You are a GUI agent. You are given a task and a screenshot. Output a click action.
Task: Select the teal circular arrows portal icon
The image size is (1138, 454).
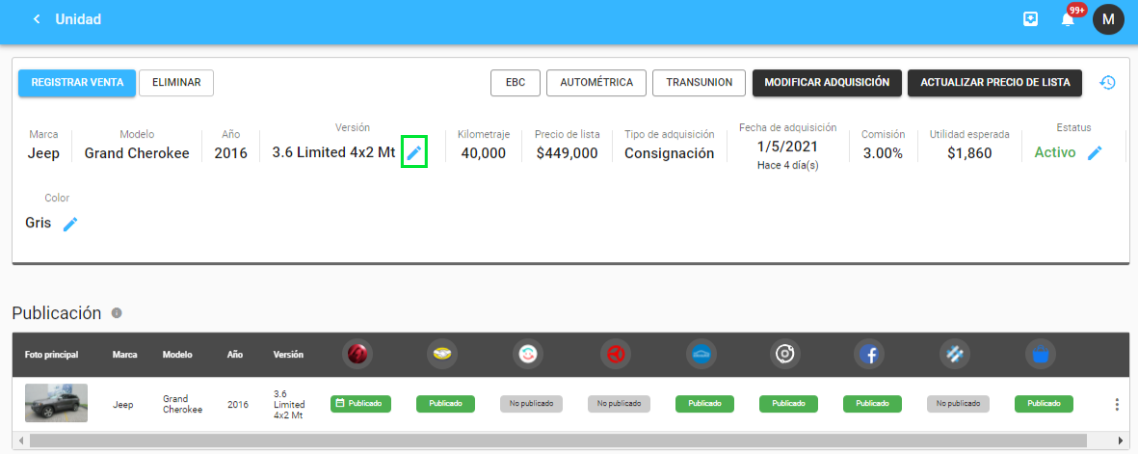click(528, 354)
